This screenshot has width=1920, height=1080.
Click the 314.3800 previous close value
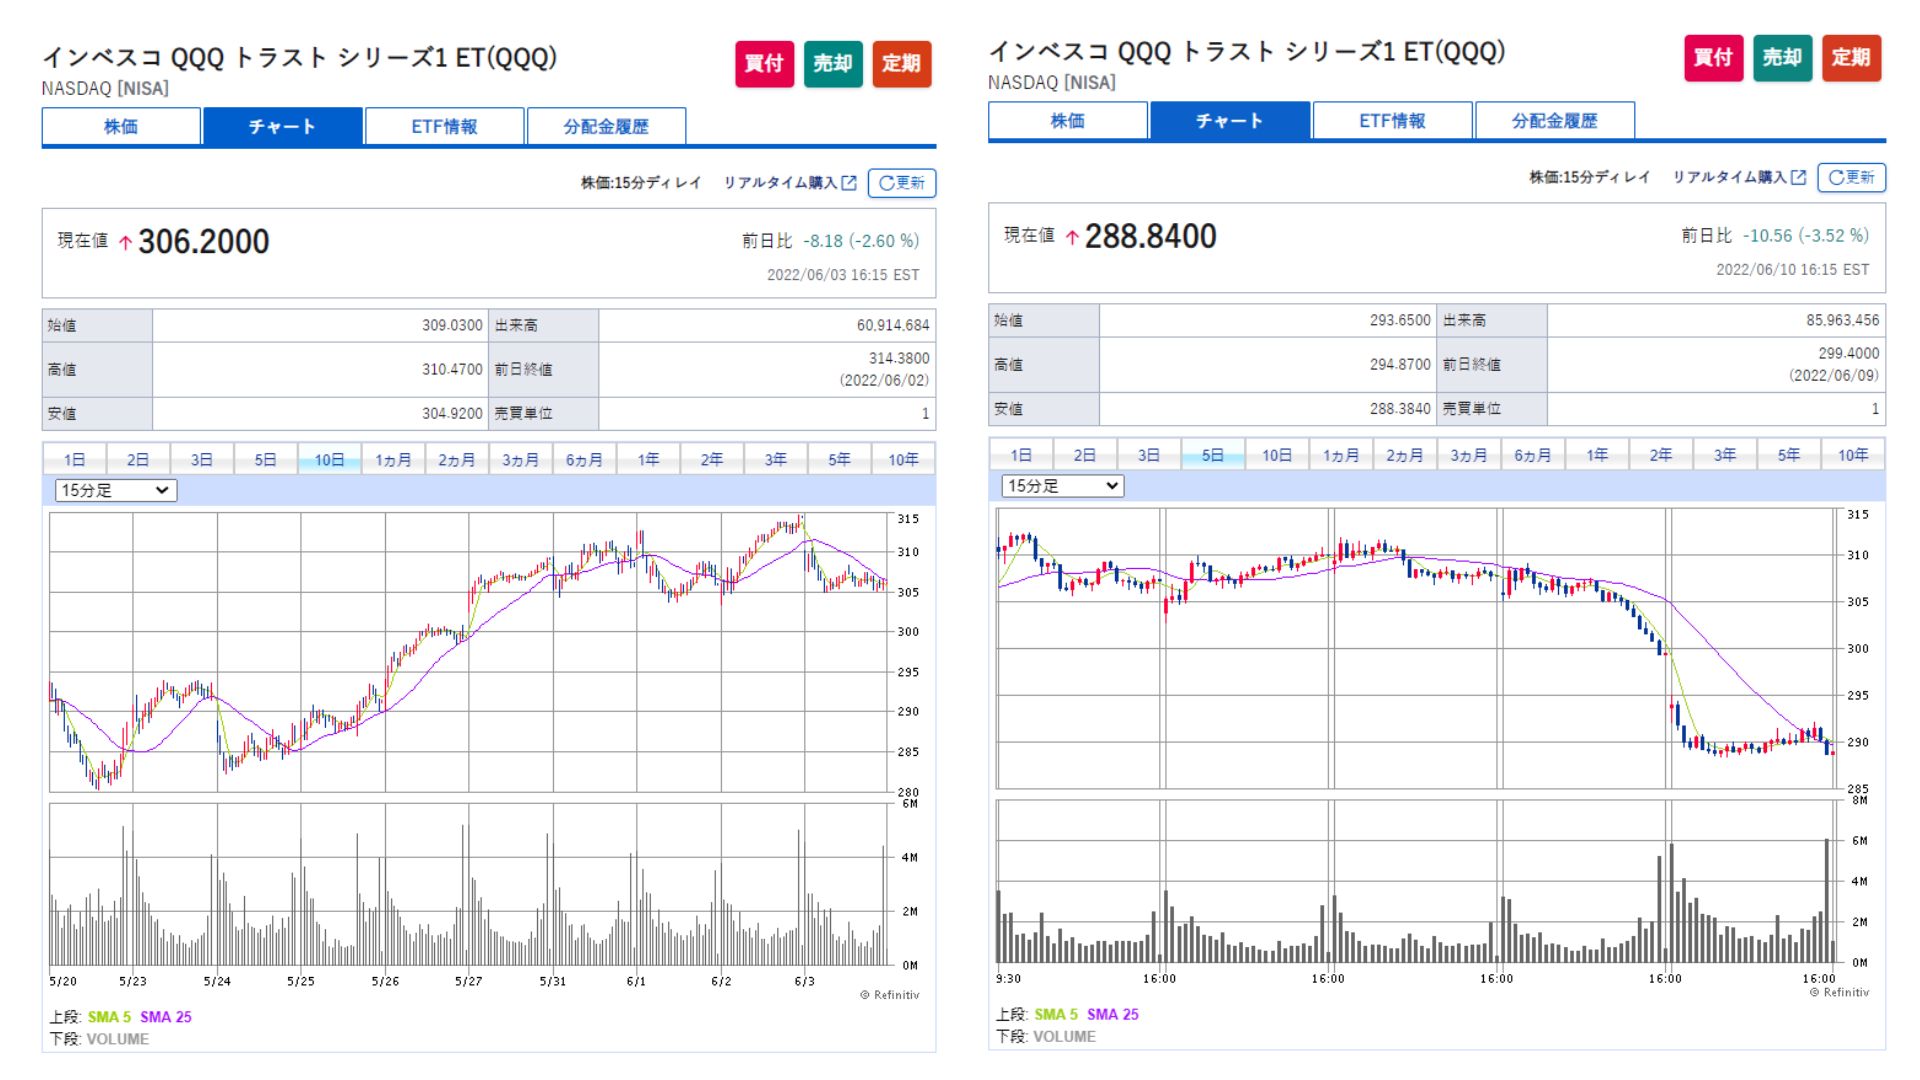pos(899,358)
